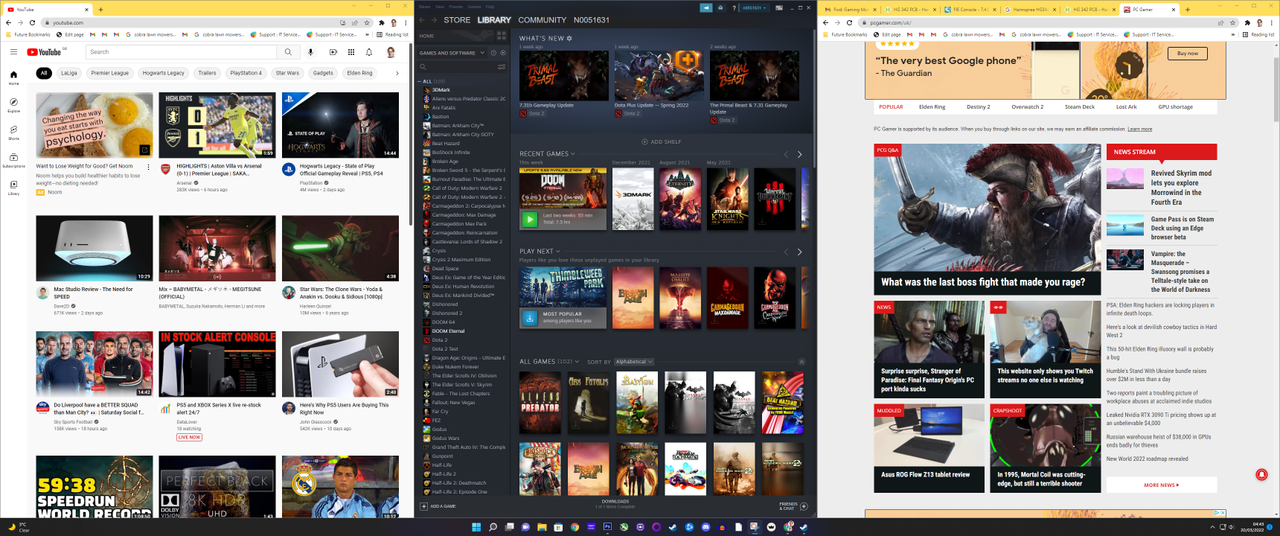Open Games and Software dropdown in Steam
The width and height of the screenshot is (1280, 536).
coord(453,53)
